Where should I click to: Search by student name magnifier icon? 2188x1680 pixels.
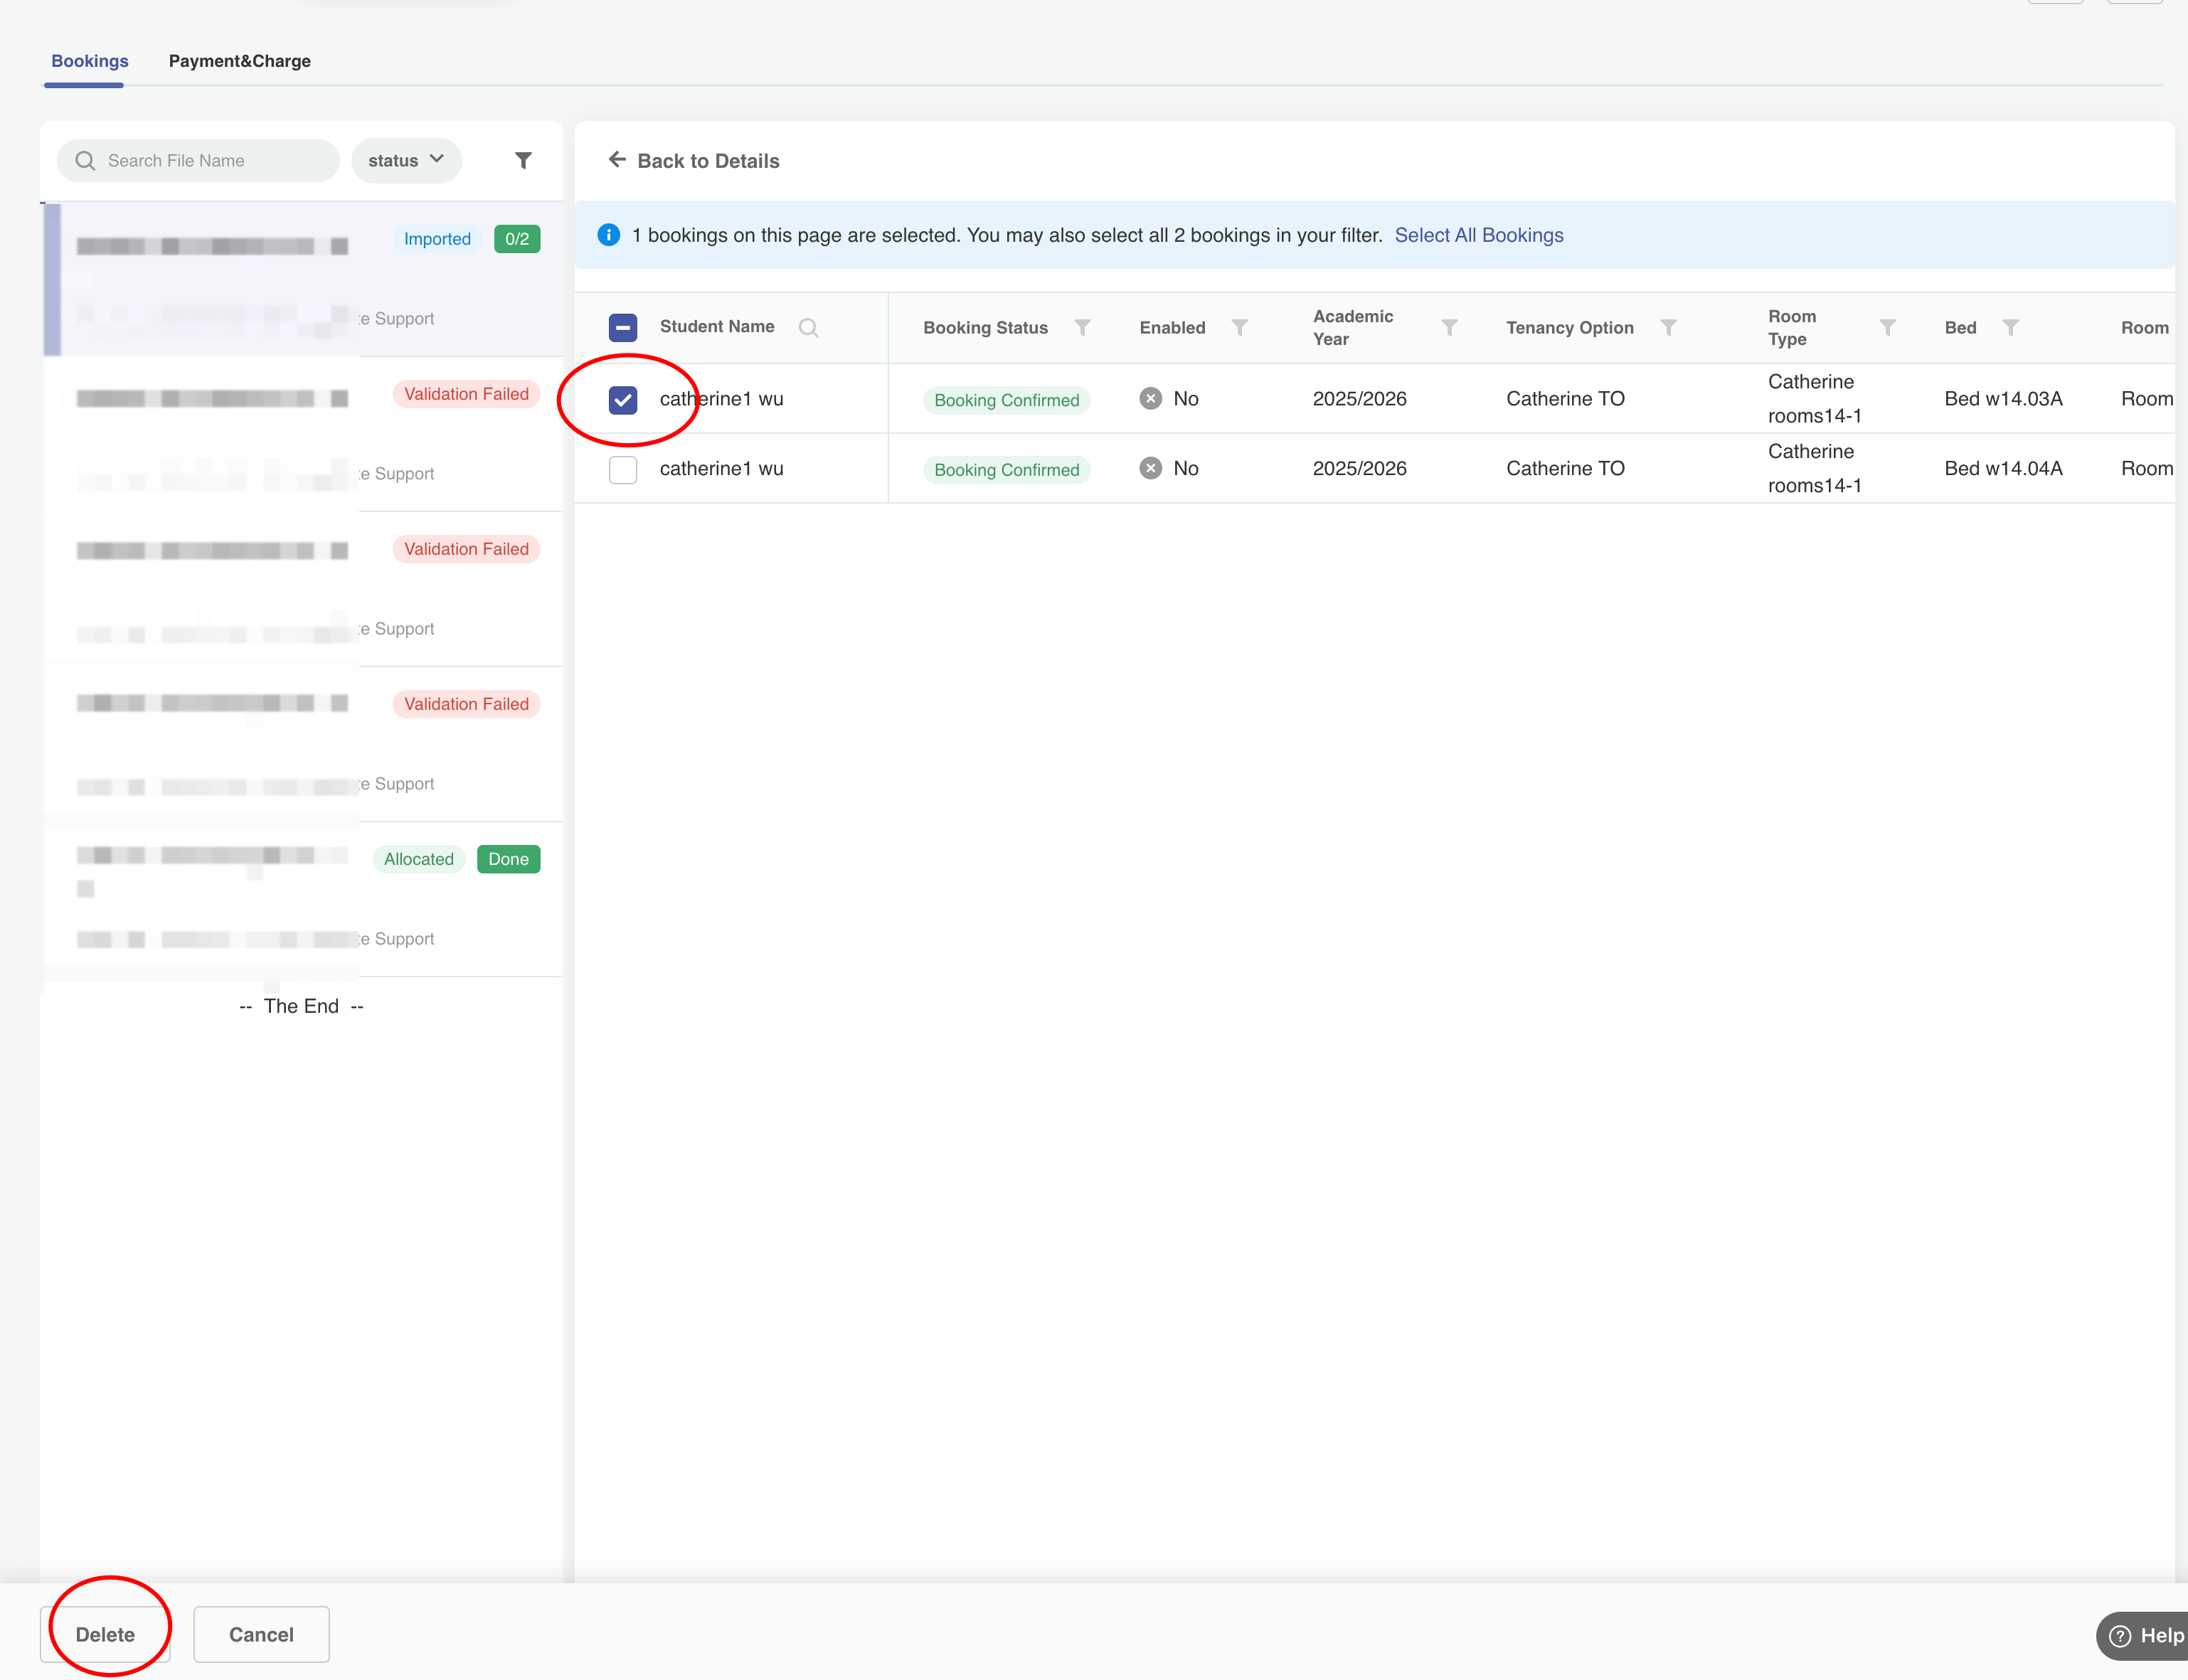point(808,328)
